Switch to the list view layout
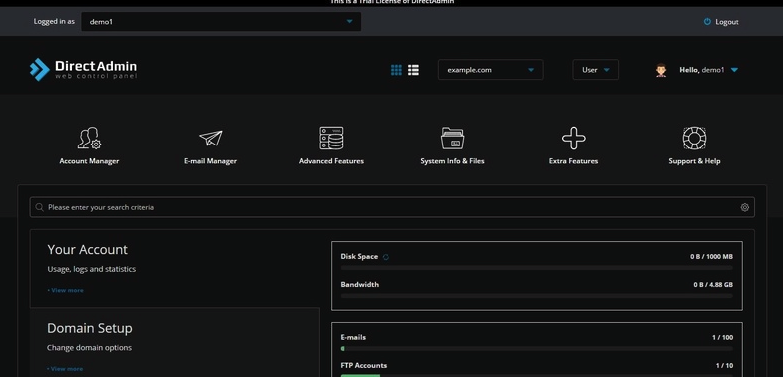Screen dimensions: 783x377 click(413, 70)
